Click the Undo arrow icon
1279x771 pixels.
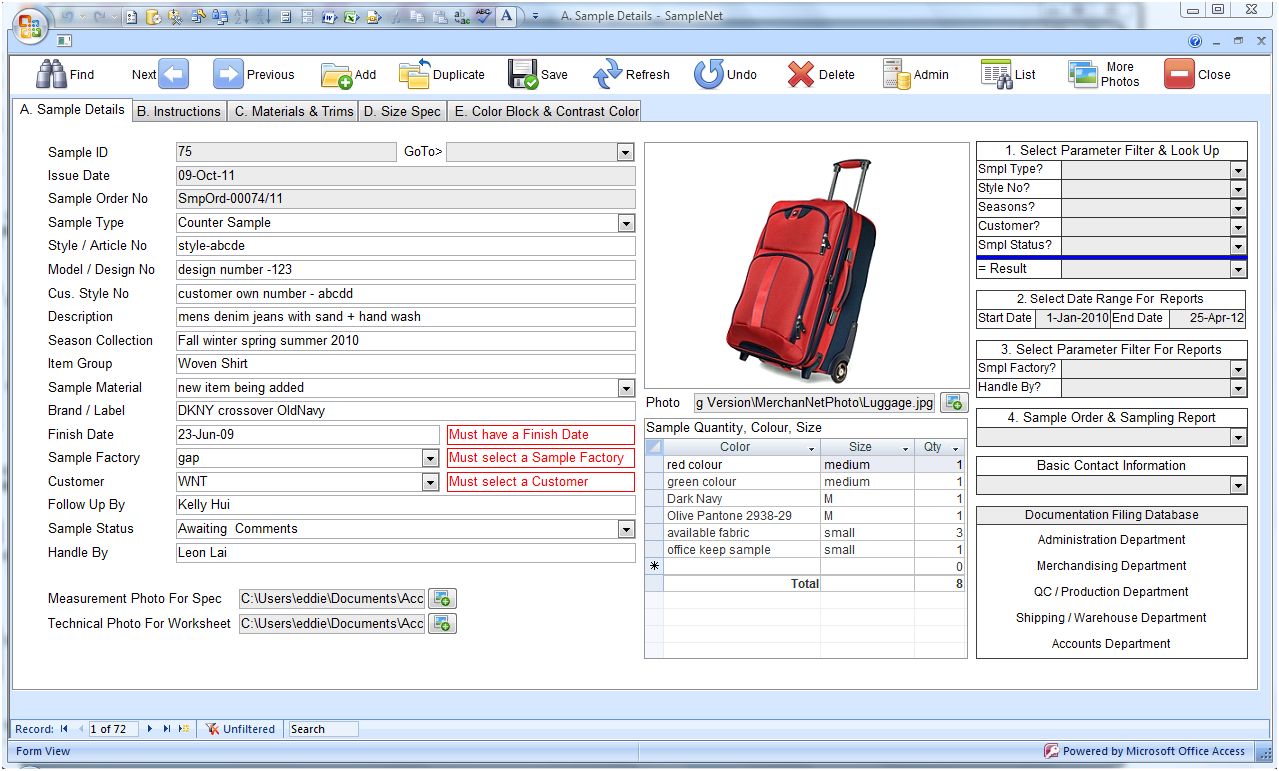[x=709, y=74]
